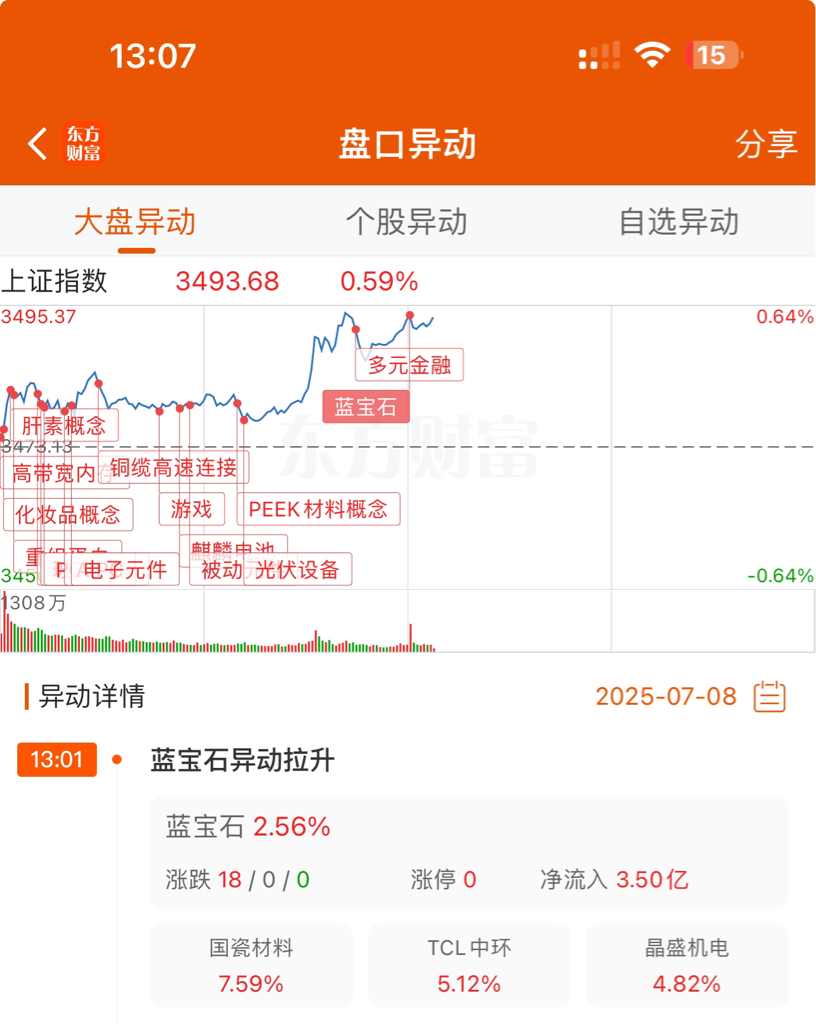Open the 国瓷材料 stock card
The image size is (816, 1024).
click(251, 965)
